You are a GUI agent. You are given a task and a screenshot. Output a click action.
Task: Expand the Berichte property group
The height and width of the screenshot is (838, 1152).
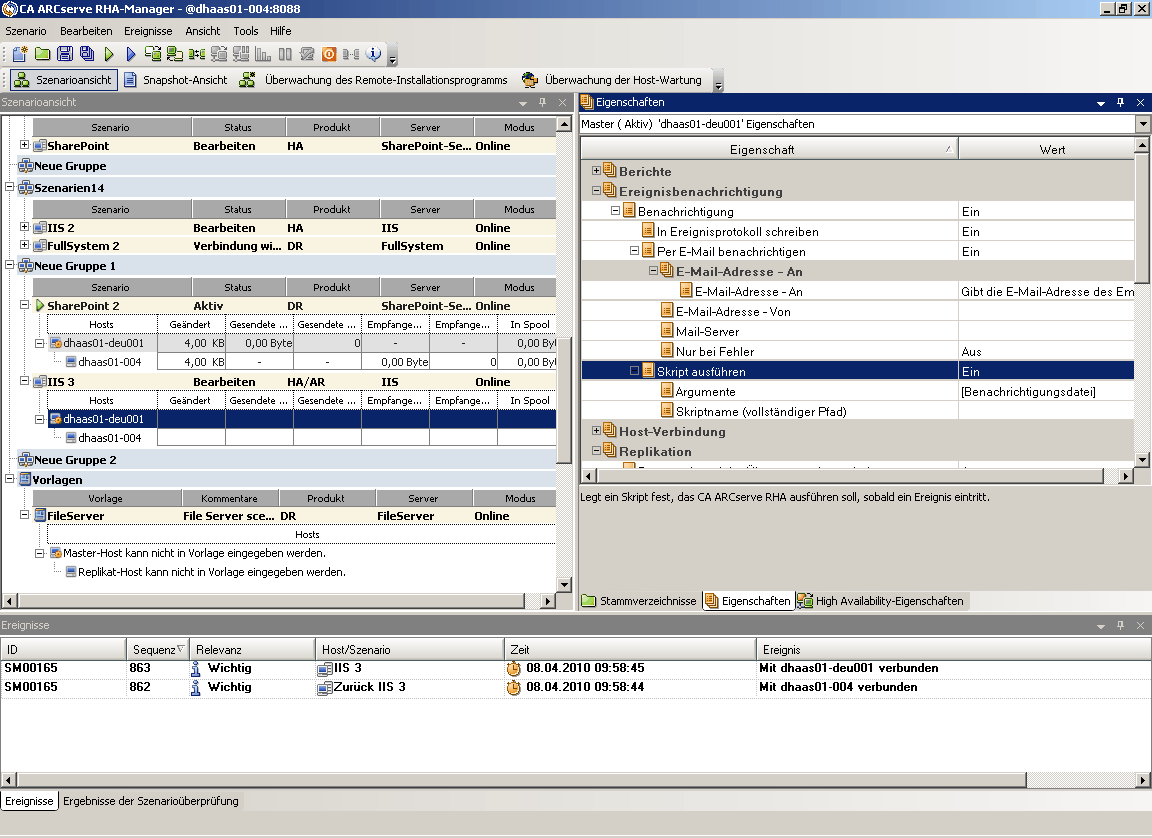click(x=597, y=171)
